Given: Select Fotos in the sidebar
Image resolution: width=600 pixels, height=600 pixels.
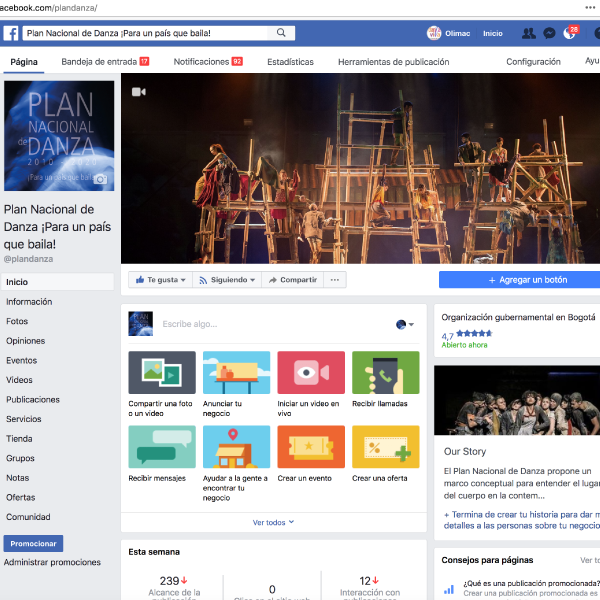Looking at the screenshot, I should pos(17,321).
